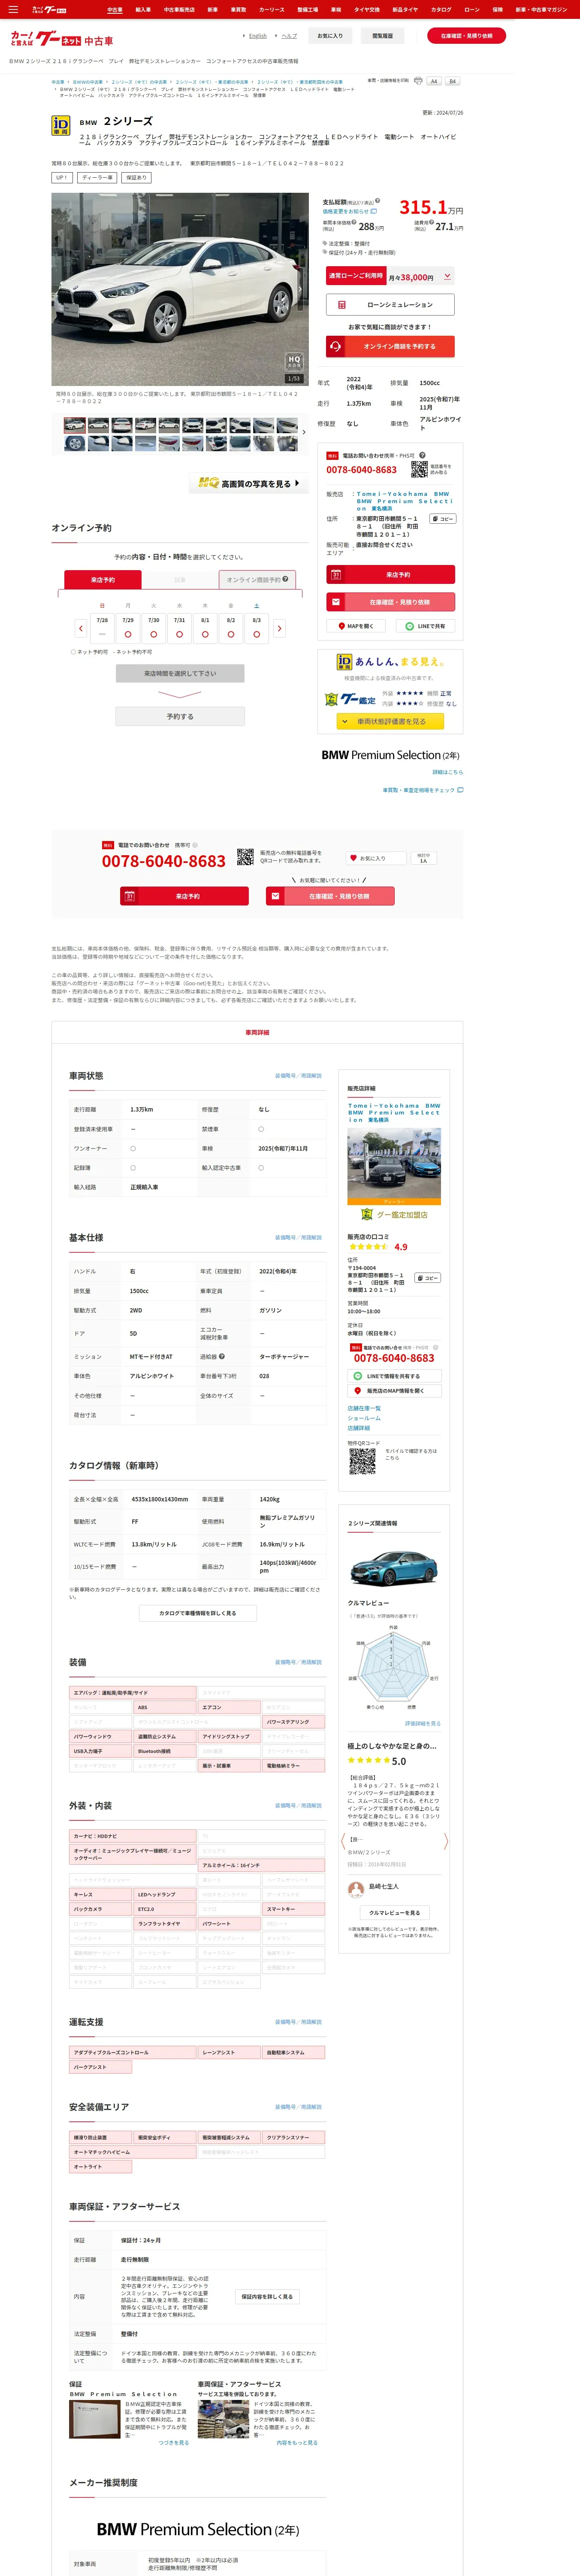Open the loan simulation calculator

[390, 304]
